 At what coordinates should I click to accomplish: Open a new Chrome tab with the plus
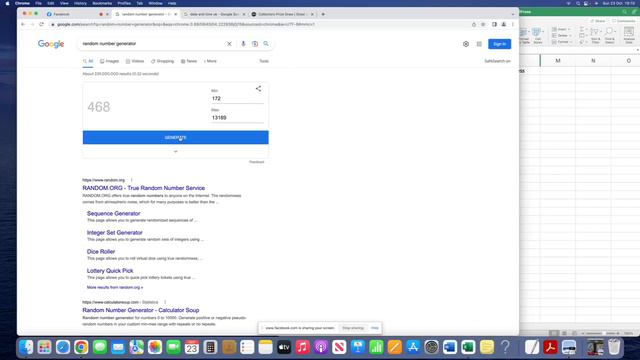(323, 14)
